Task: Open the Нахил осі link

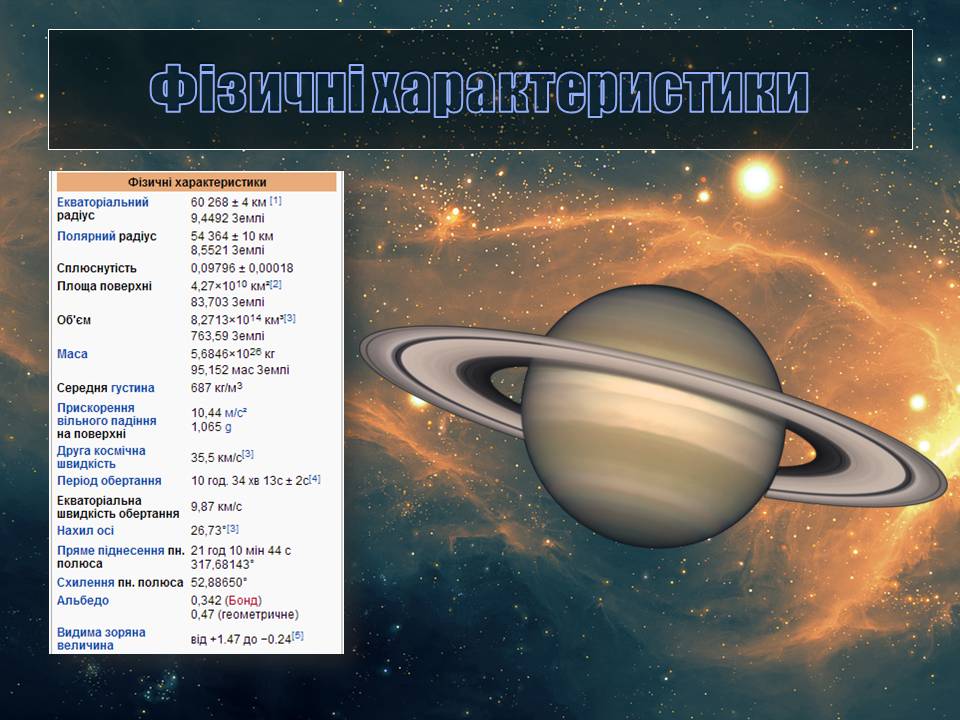Action: pyautogui.click(x=86, y=531)
